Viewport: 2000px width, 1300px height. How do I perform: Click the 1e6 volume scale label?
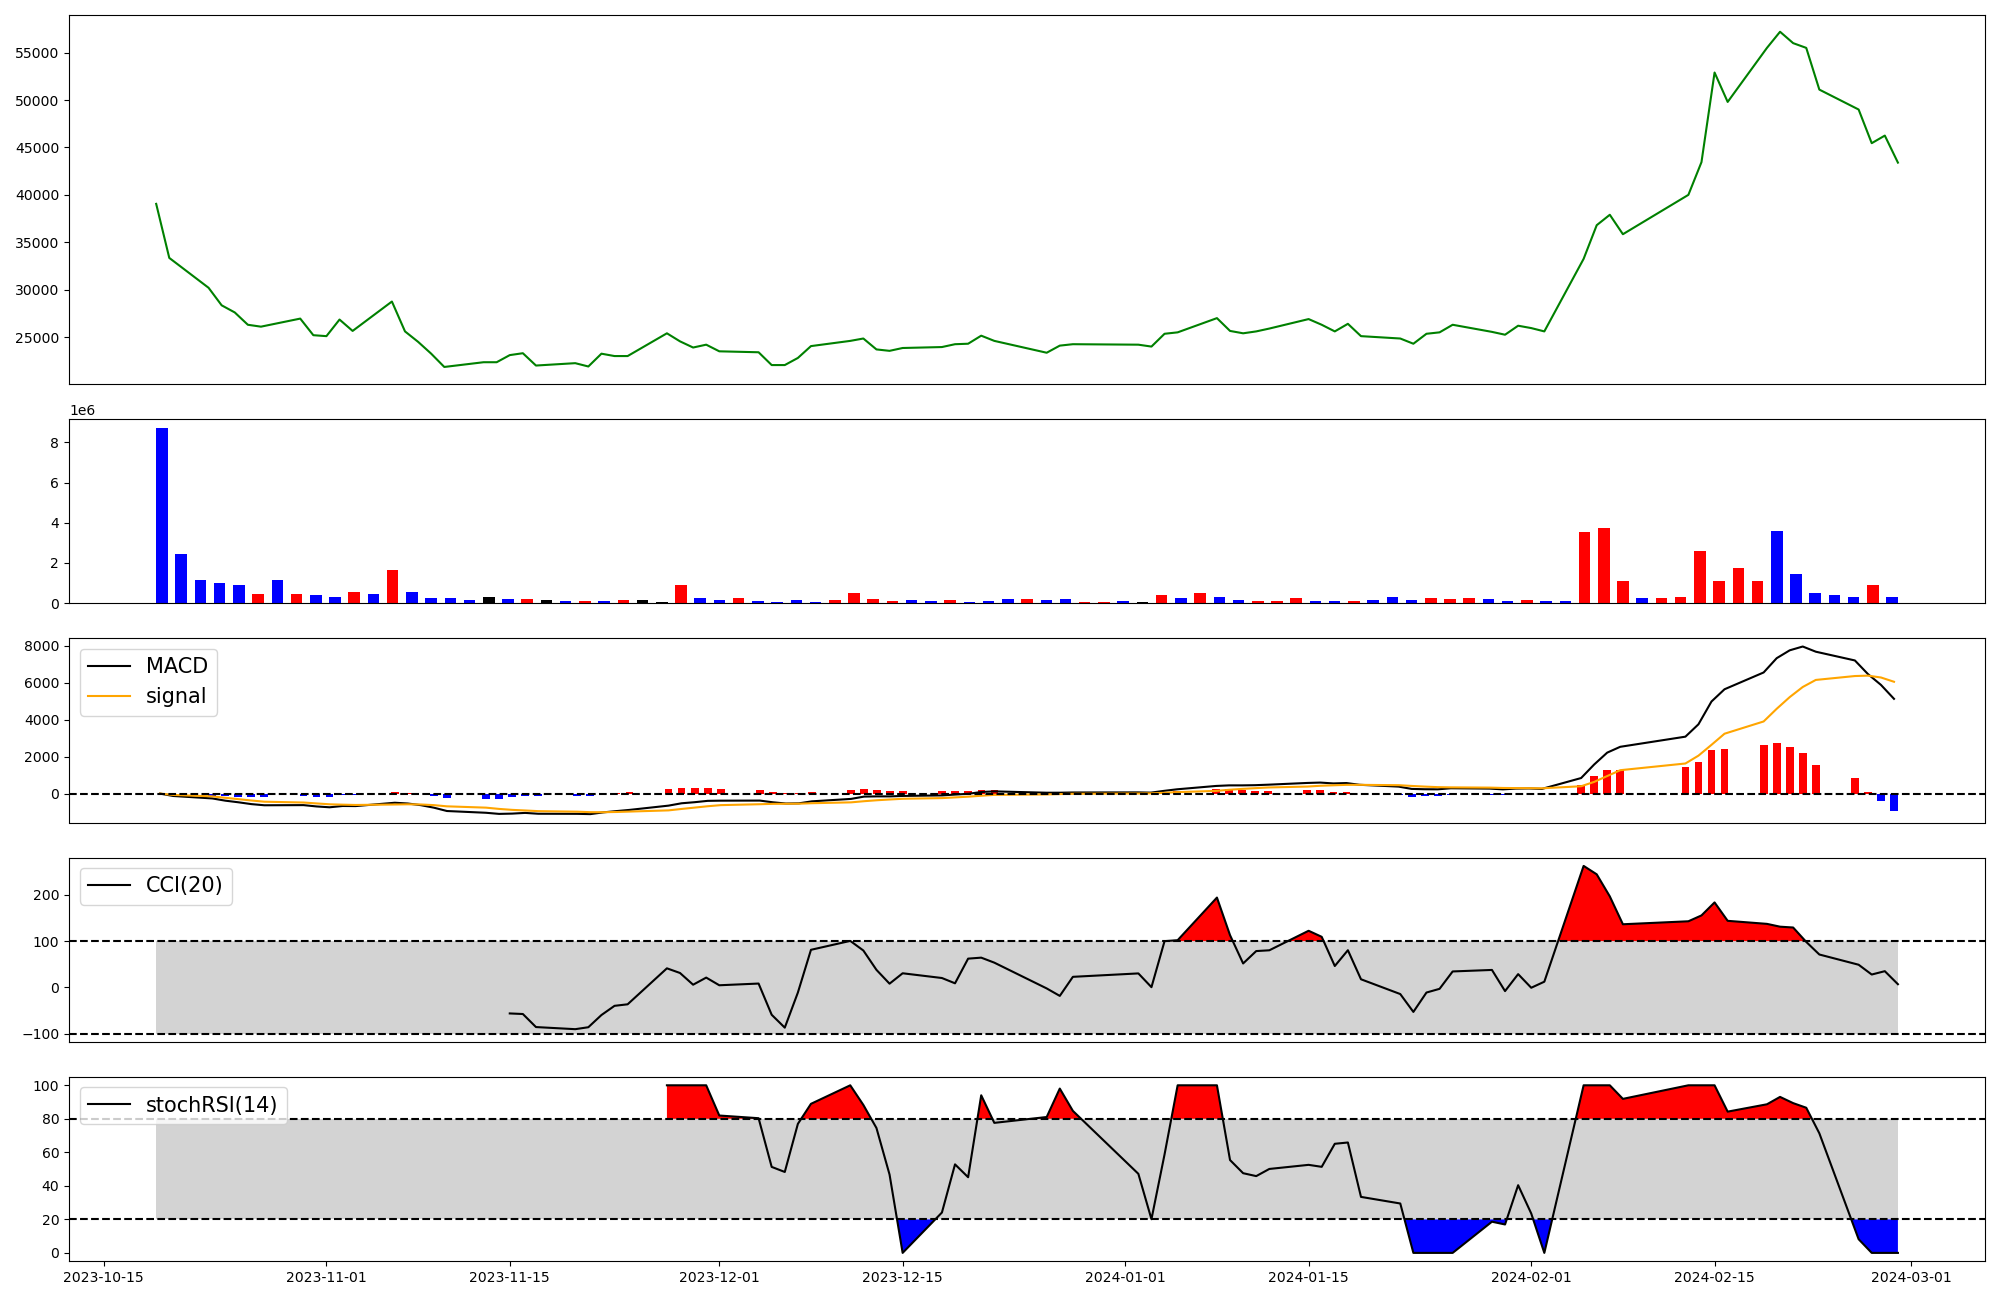(82, 411)
